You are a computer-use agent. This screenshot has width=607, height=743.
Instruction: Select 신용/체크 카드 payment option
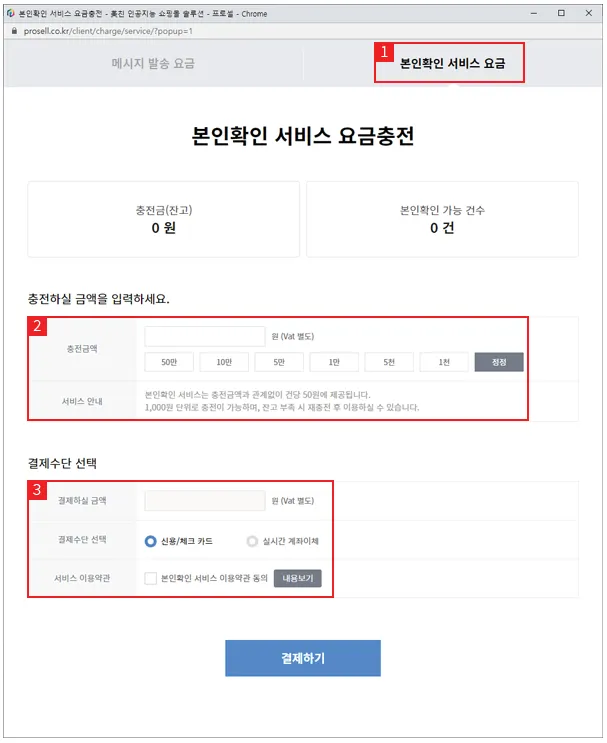(151, 541)
